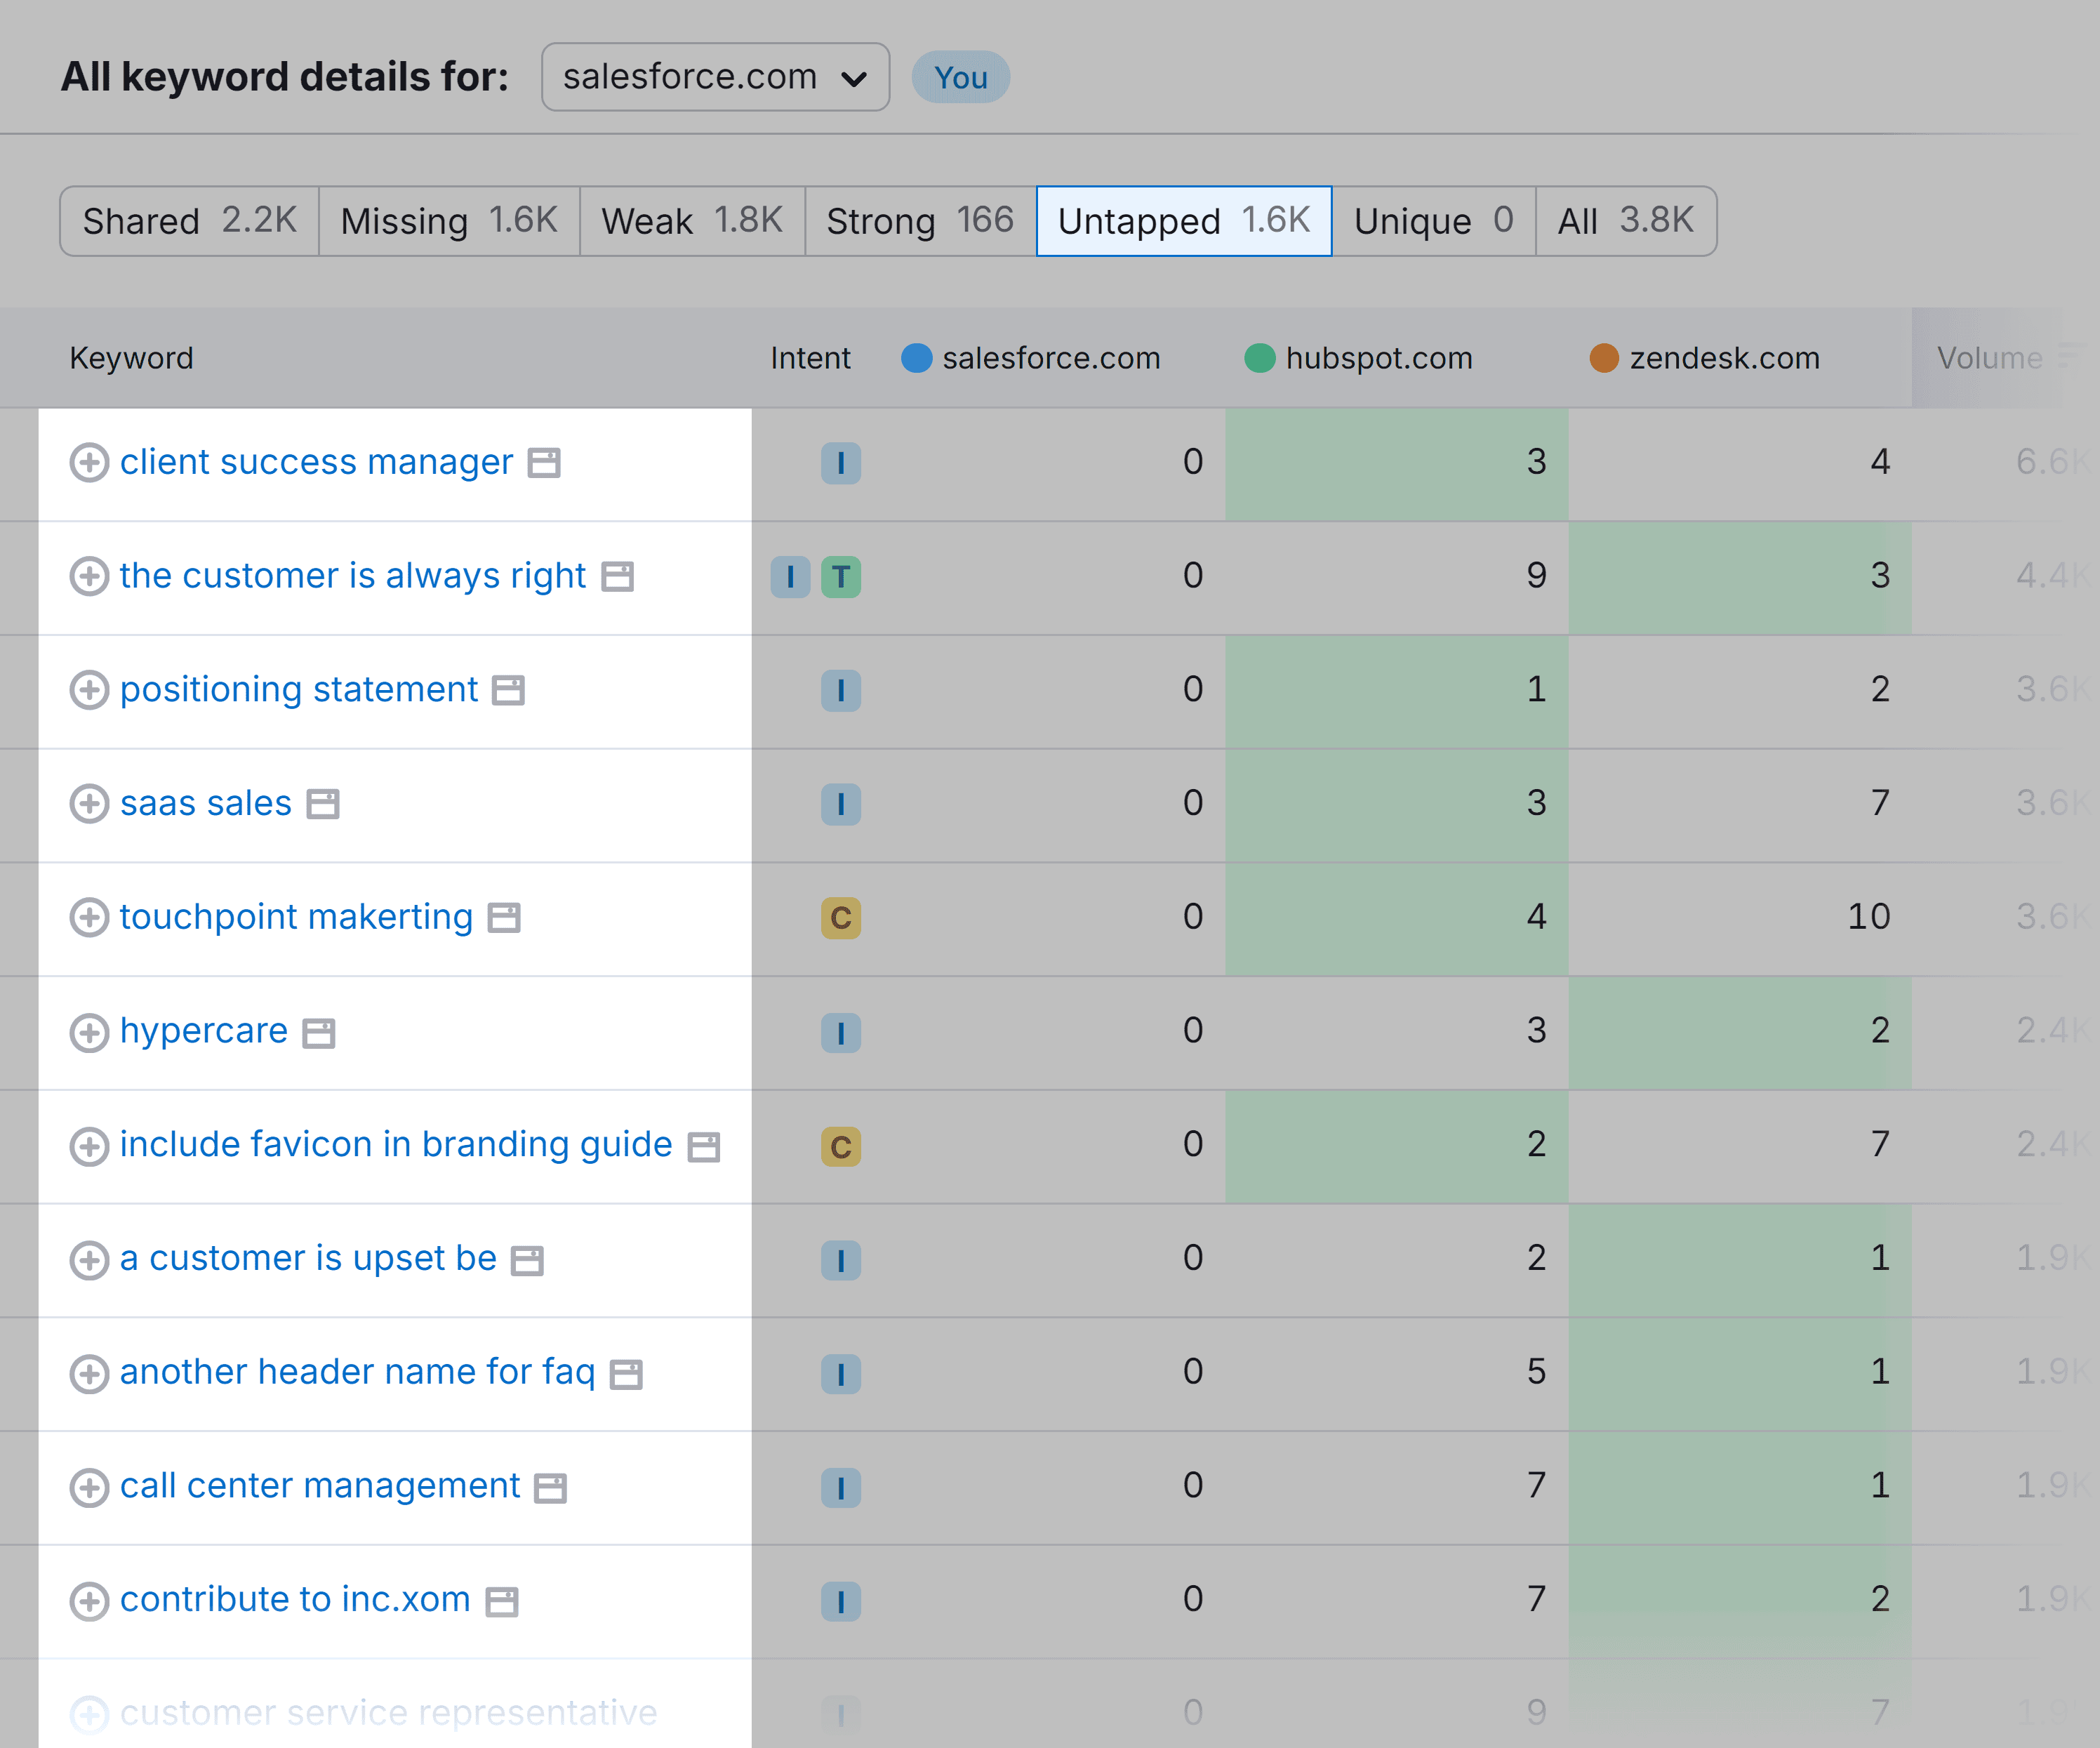Click the Commercial C badge for 'touchpoint makerting'

coord(841,918)
